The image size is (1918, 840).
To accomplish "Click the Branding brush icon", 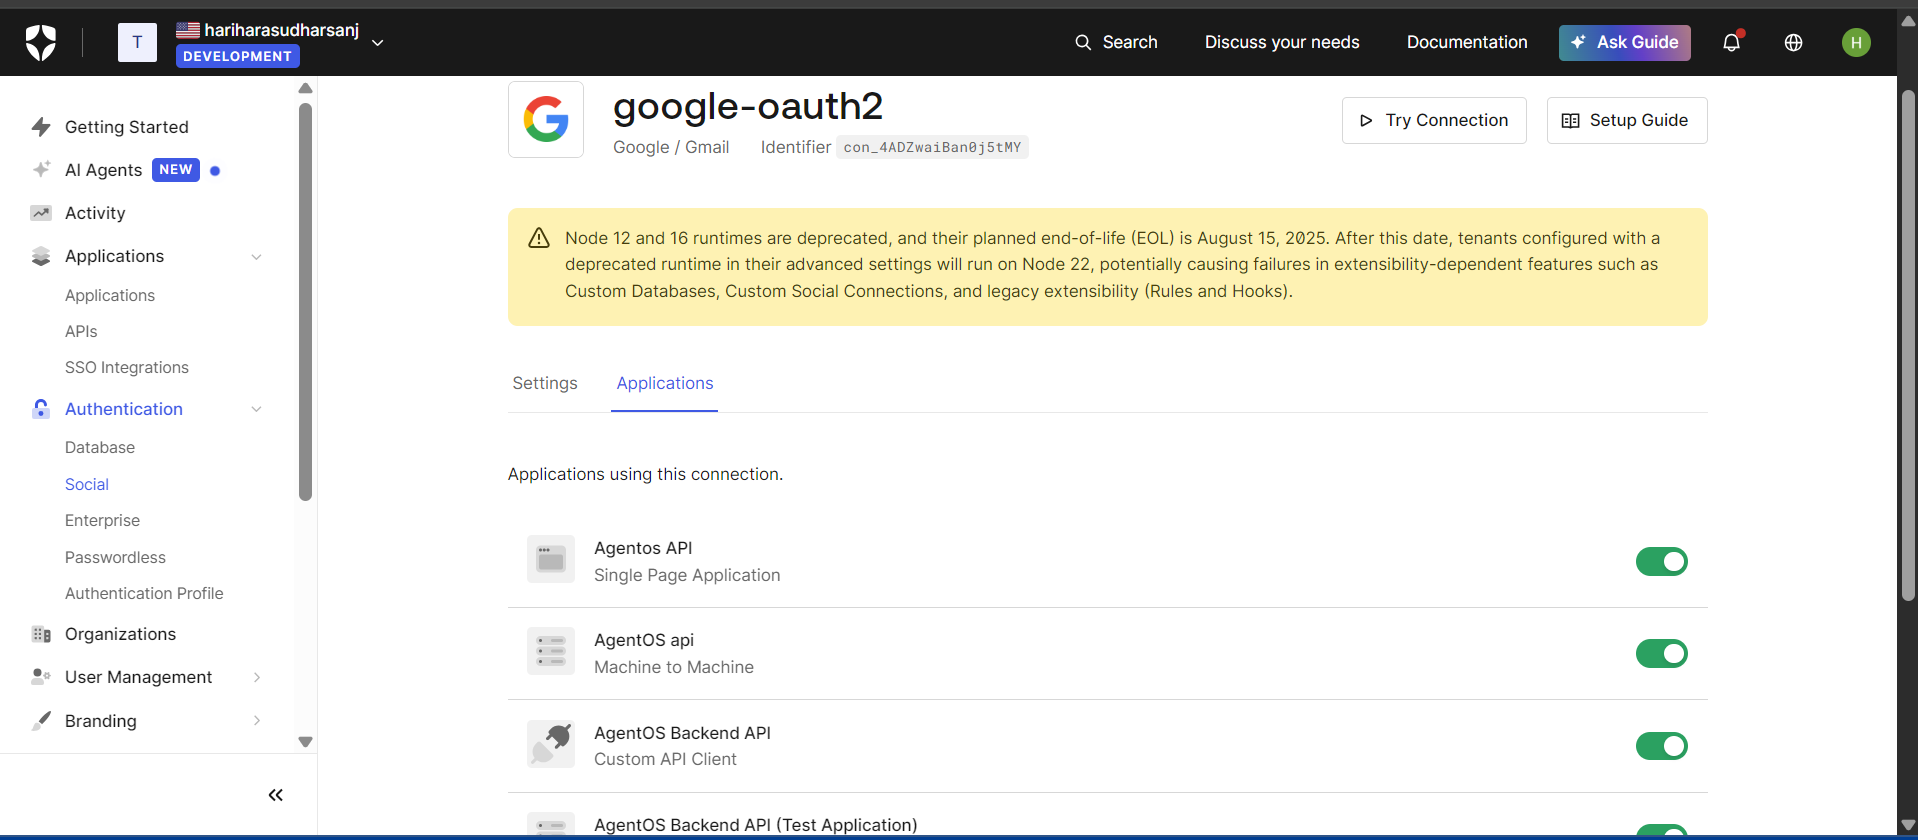I will 41,721.
